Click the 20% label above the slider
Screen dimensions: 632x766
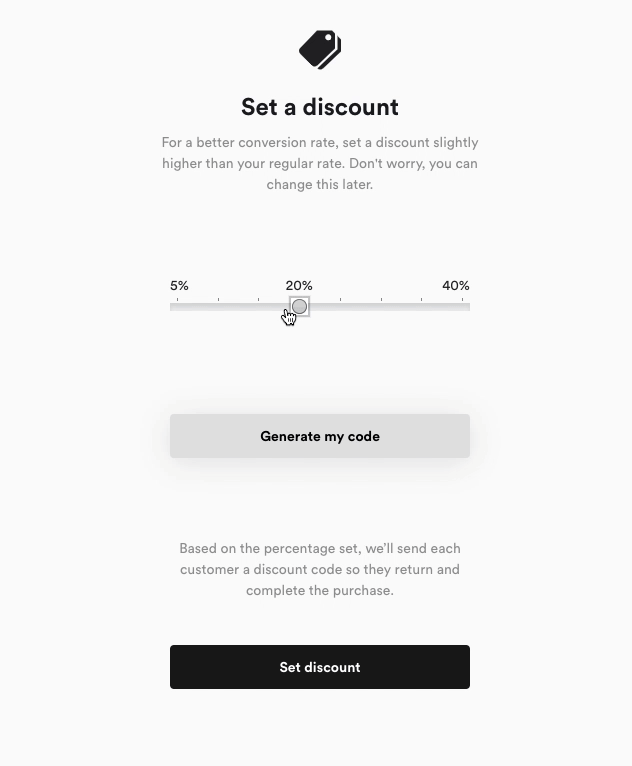point(299,286)
